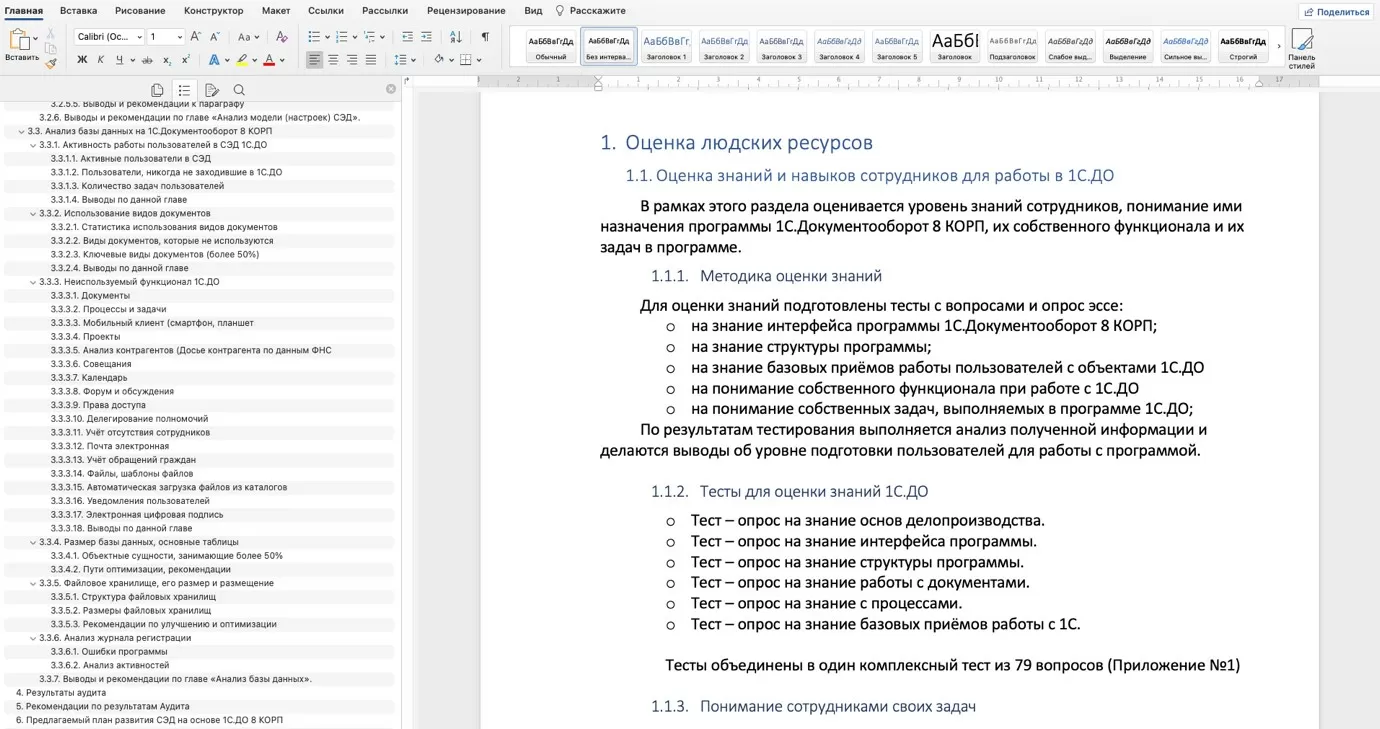Apply subscript formatting
This screenshot has width=1380, height=729.
pyautogui.click(x=167, y=60)
